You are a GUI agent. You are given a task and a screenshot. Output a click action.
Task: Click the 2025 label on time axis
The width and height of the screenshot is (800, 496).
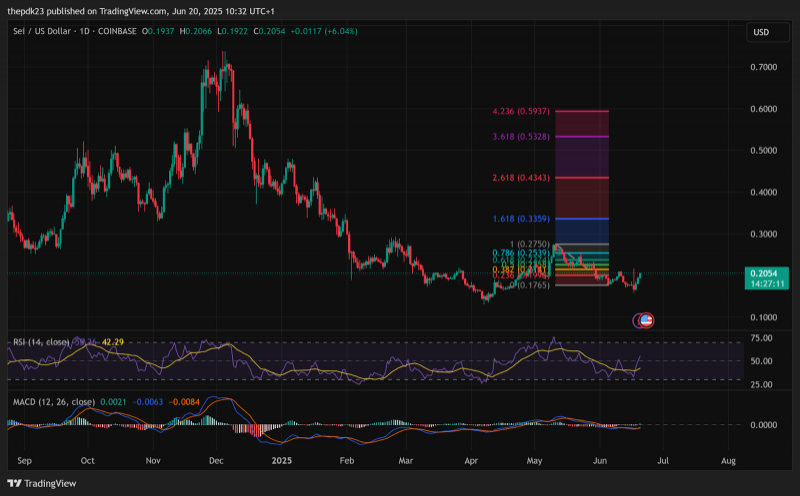coord(282,460)
